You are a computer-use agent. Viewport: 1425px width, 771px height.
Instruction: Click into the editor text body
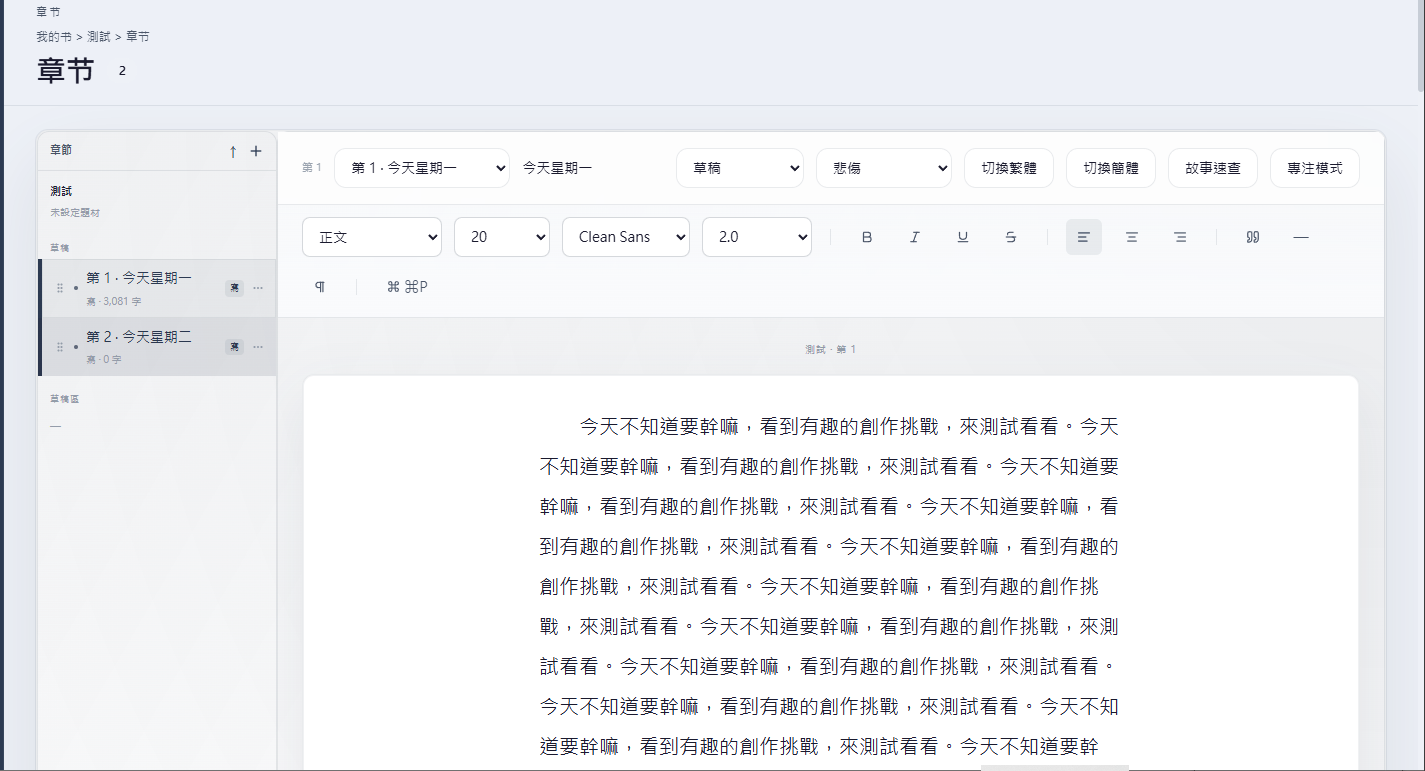pyautogui.click(x=829, y=586)
